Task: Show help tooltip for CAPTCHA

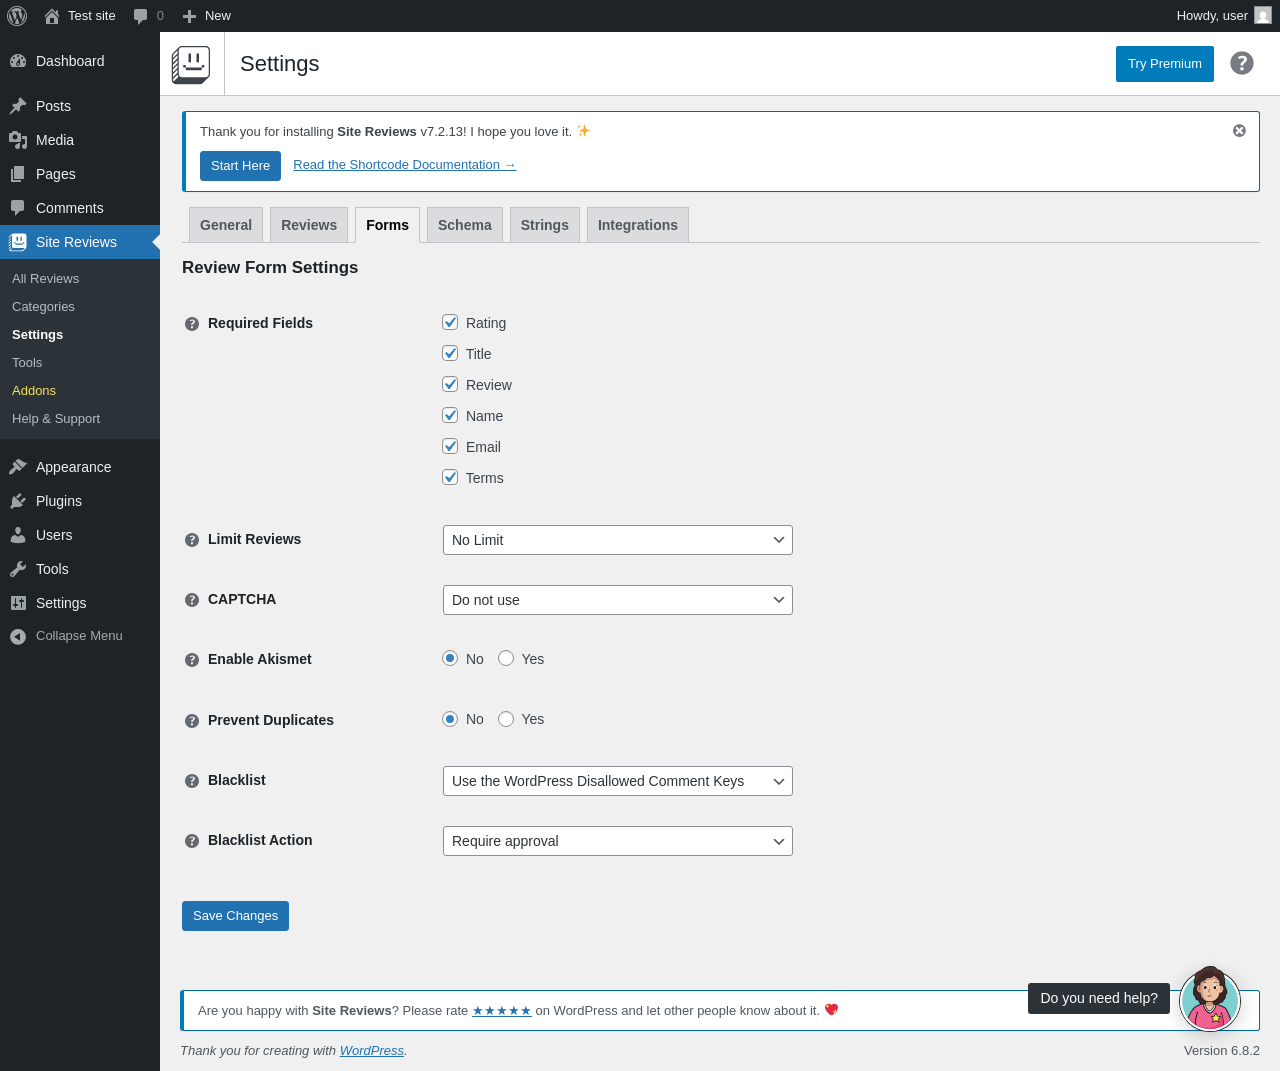Action: tap(192, 600)
